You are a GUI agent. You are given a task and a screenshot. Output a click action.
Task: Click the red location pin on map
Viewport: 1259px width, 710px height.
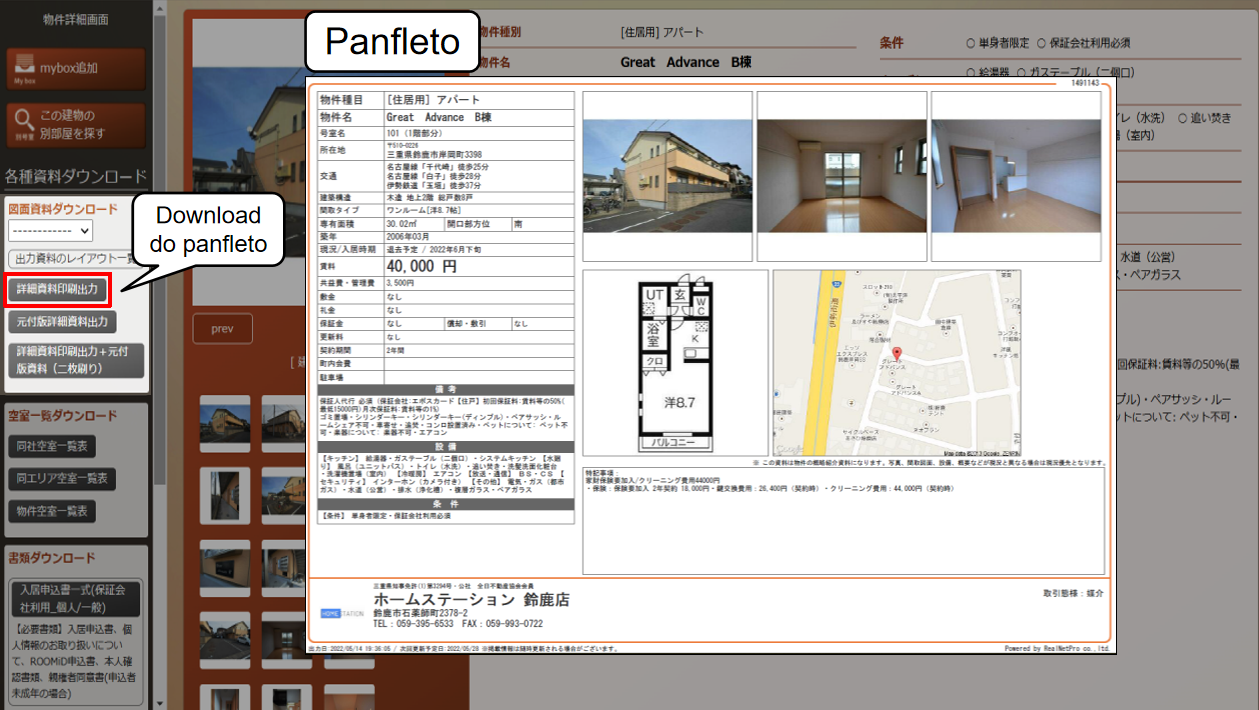(x=896, y=354)
